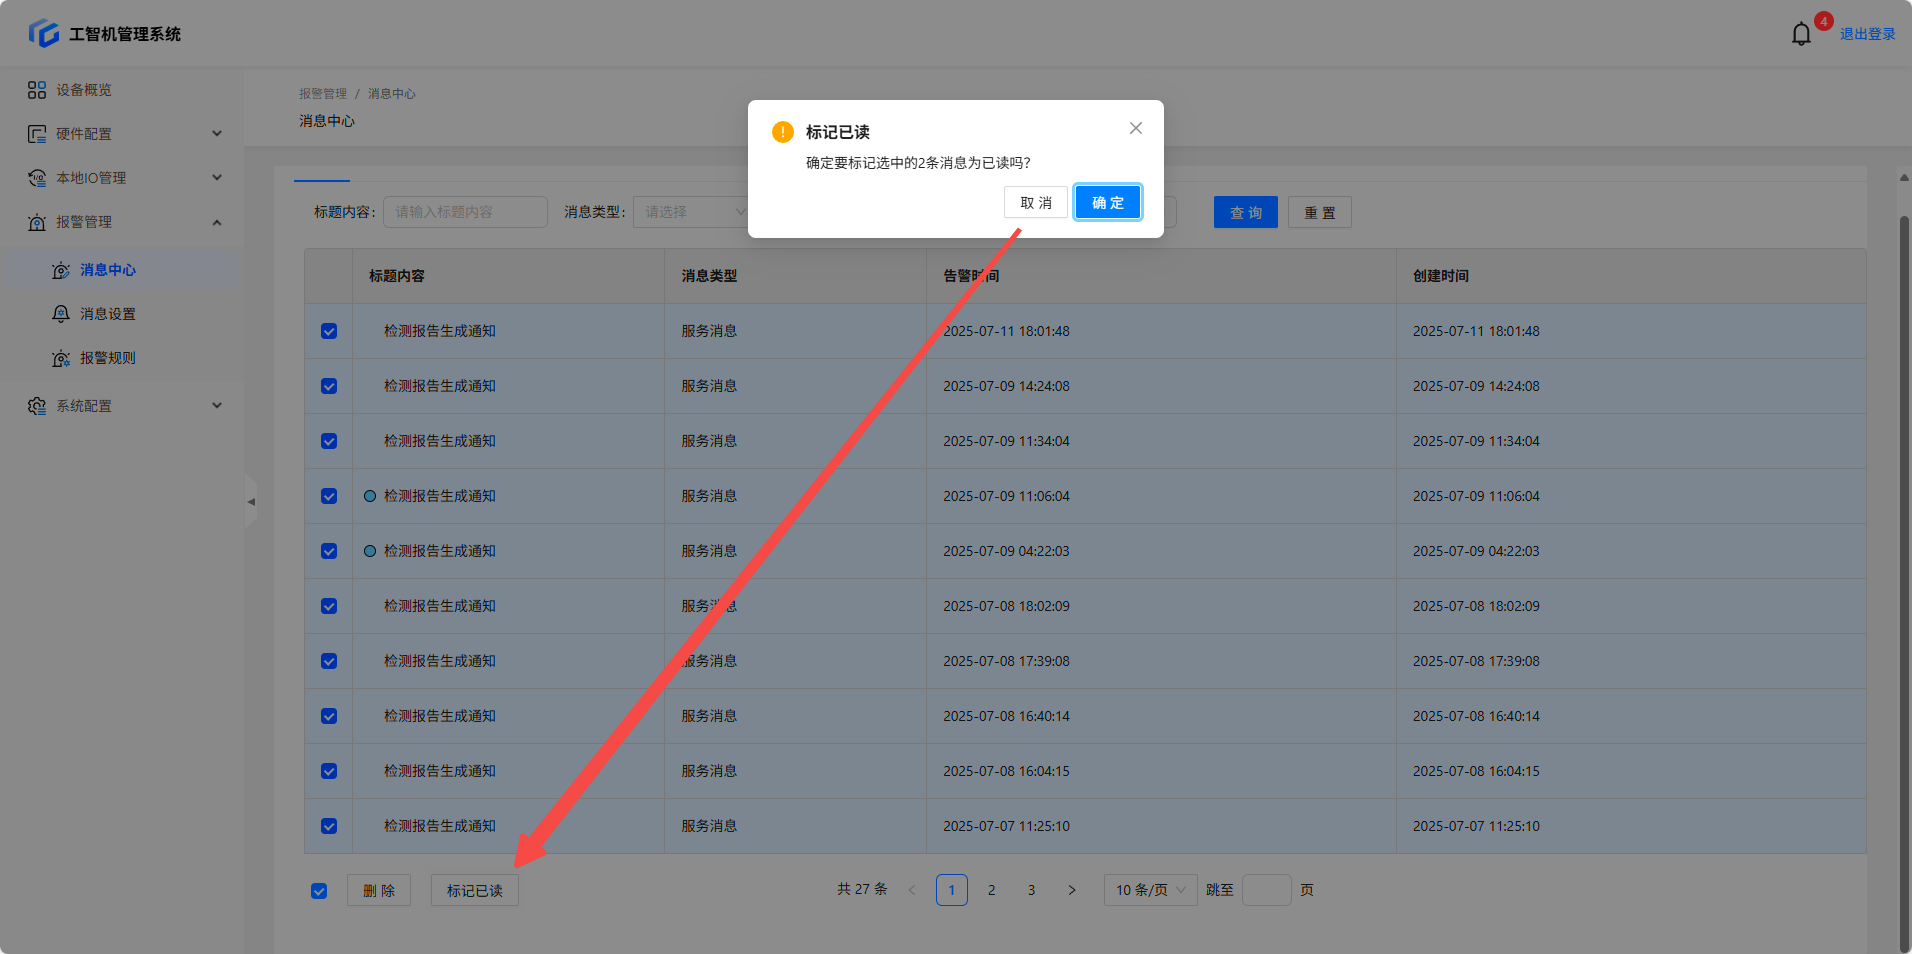This screenshot has height=954, width=1912.
Task: Open 消息中心 in the sidebar
Action: [108, 270]
